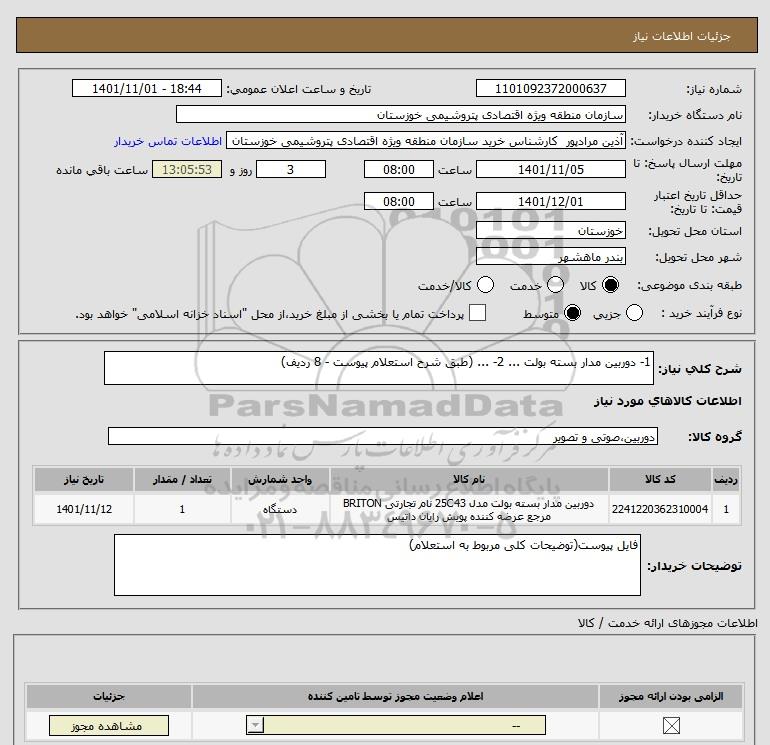Screen dimensions: 770x745
Task: Click the price validity time 08:00 field
Action: (x=399, y=201)
